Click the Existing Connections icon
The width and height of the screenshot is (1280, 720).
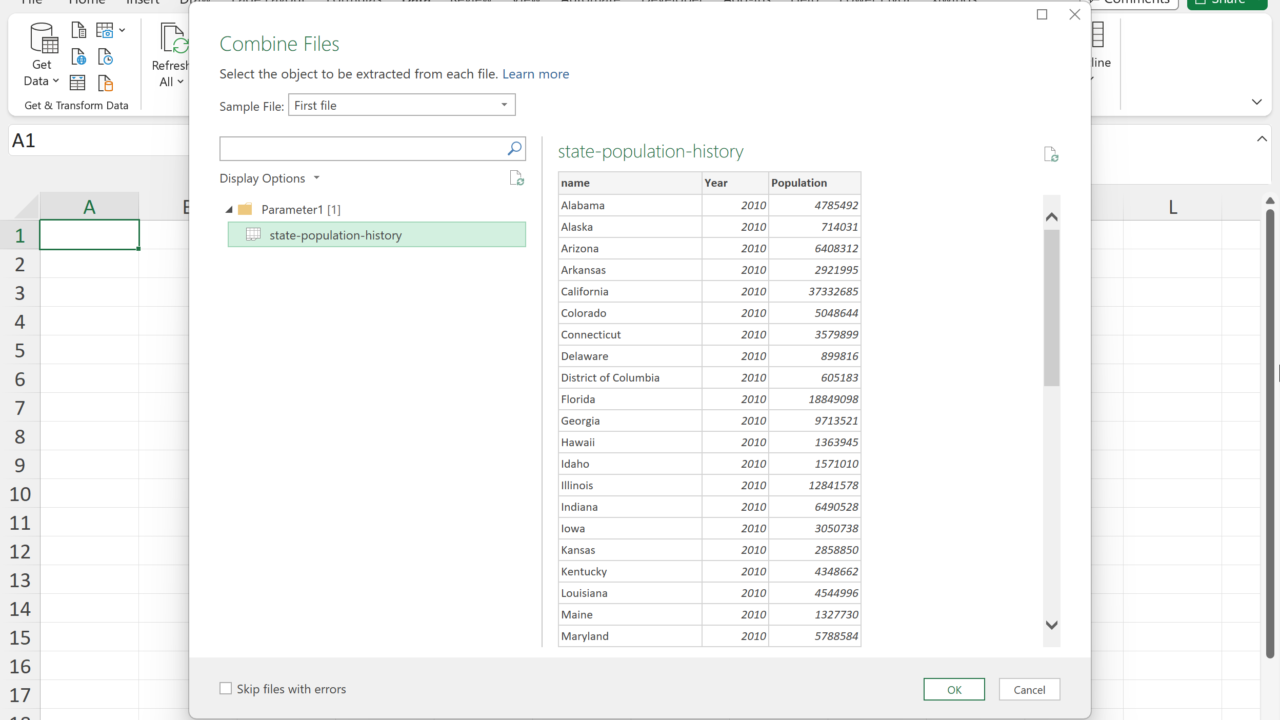click(105, 83)
